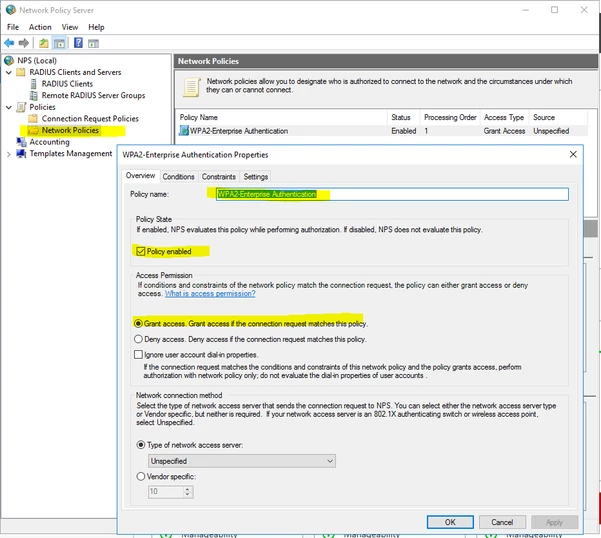Click the Policy Name column header
The height and width of the screenshot is (538, 601).
pos(281,117)
